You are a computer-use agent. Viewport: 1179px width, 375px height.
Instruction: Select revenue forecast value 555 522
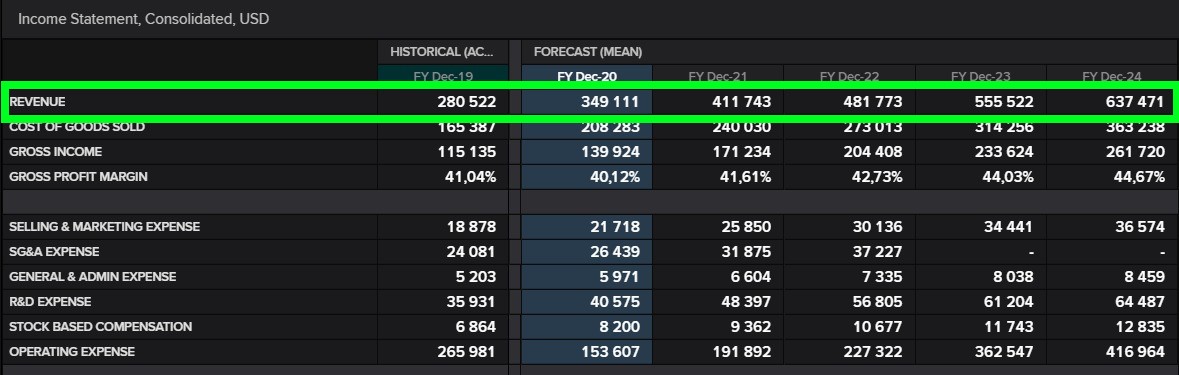pyautogui.click(x=1004, y=101)
